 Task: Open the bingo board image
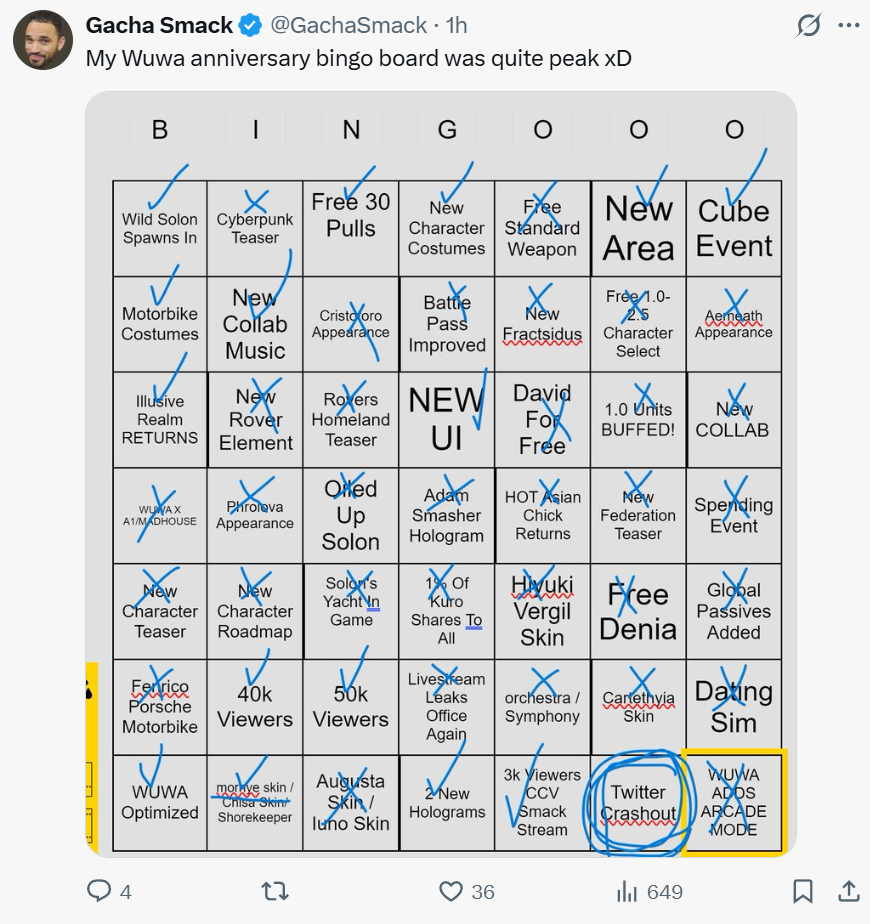(441, 474)
